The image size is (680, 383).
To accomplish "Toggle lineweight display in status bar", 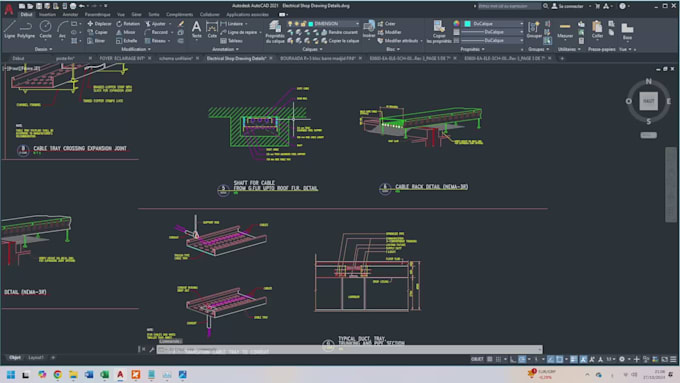I will [x=573, y=359].
